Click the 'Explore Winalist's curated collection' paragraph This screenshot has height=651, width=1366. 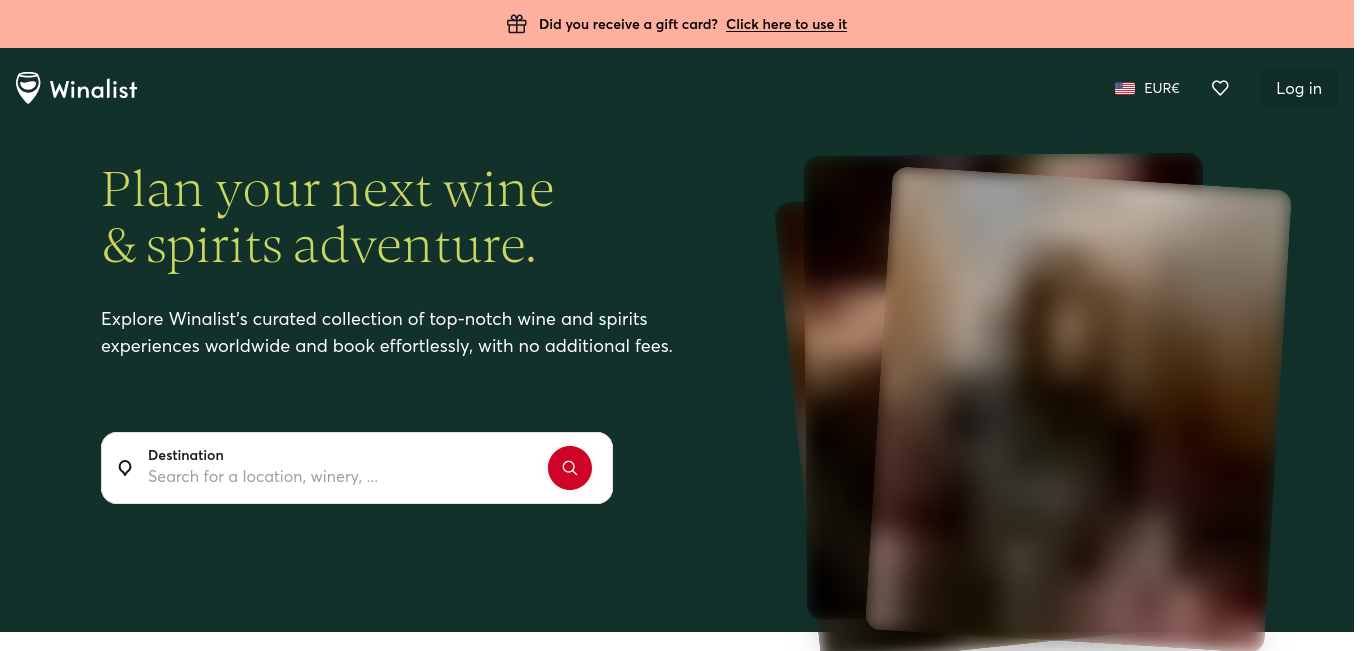pyautogui.click(x=387, y=333)
